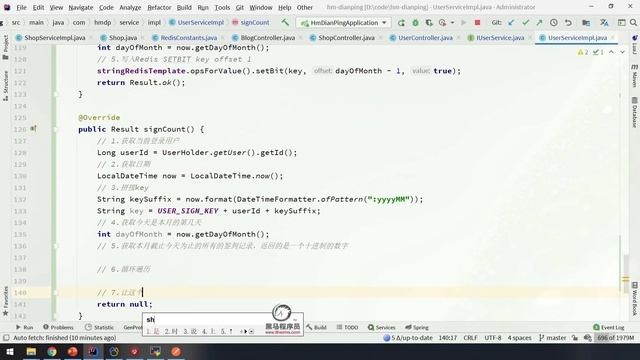The image size is (640, 360).
Task: Open the 4 spaces indent selector
Action: 519,338
